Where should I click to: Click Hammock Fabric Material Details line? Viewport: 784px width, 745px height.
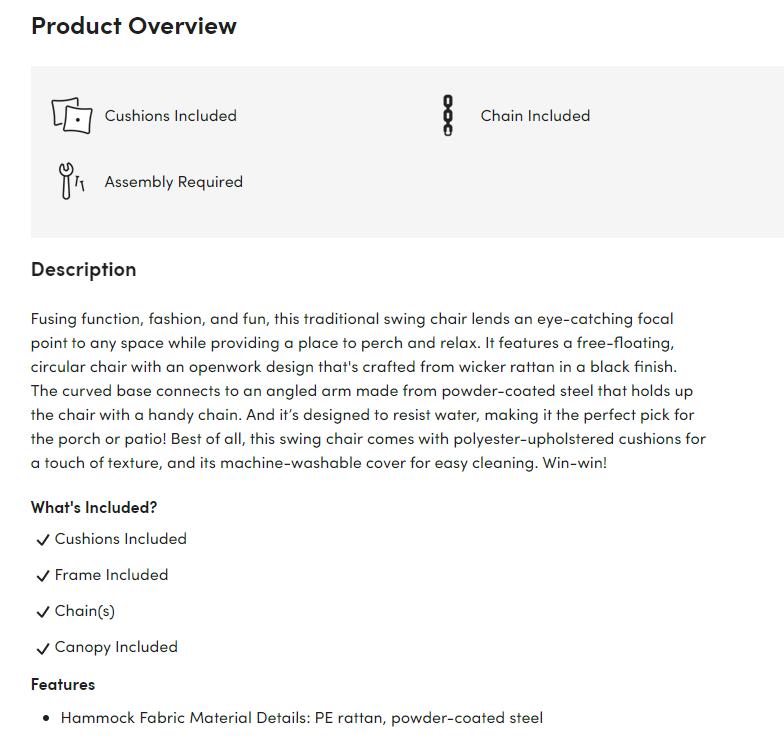tap(302, 718)
